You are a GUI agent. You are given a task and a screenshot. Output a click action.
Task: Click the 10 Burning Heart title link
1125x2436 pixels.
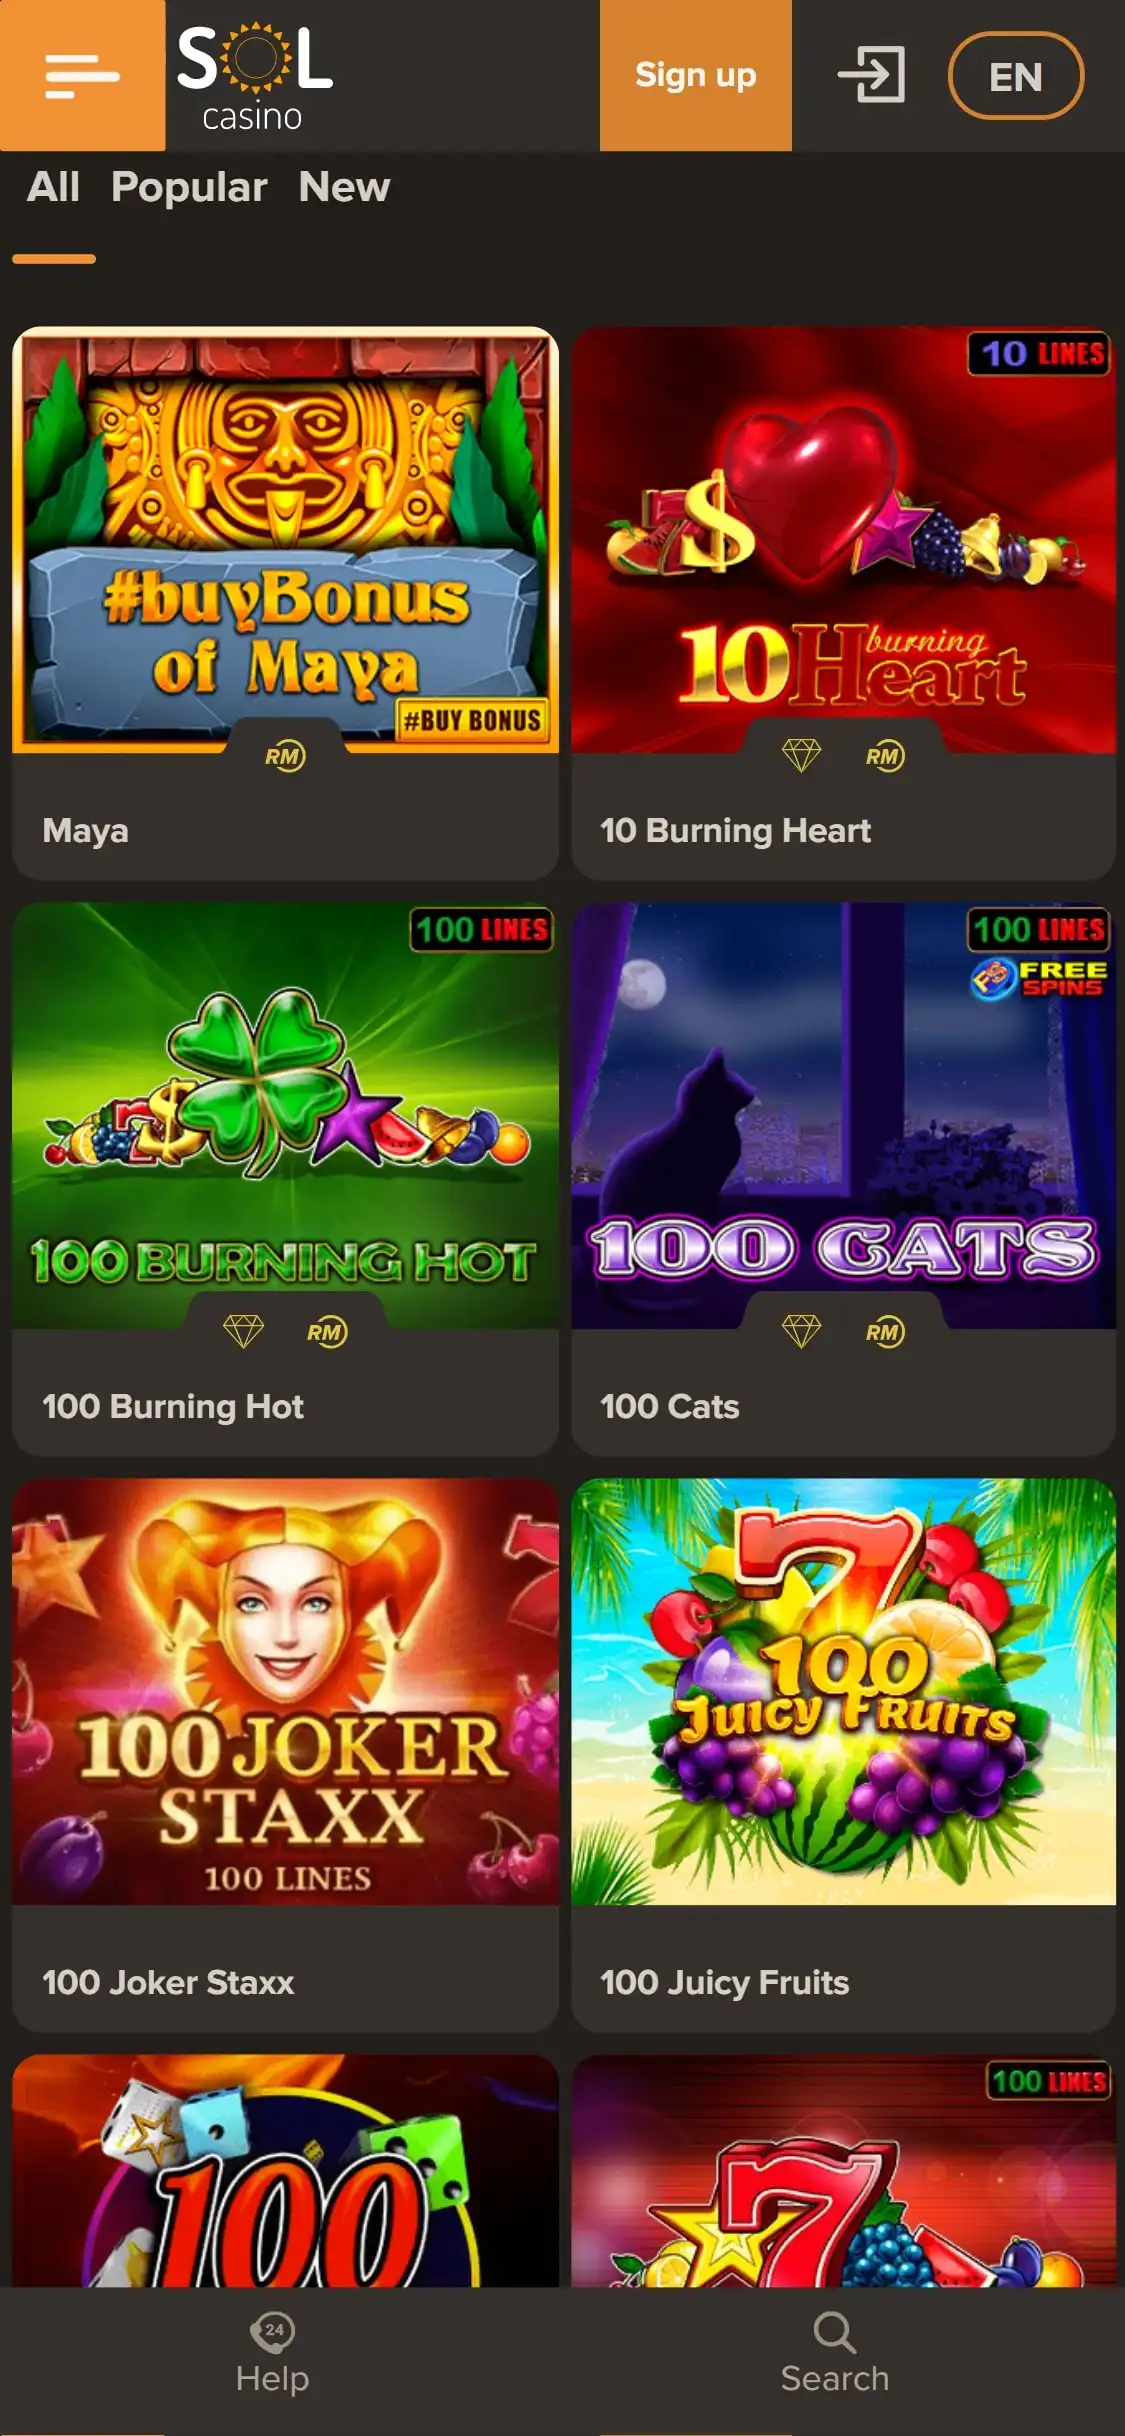click(735, 831)
